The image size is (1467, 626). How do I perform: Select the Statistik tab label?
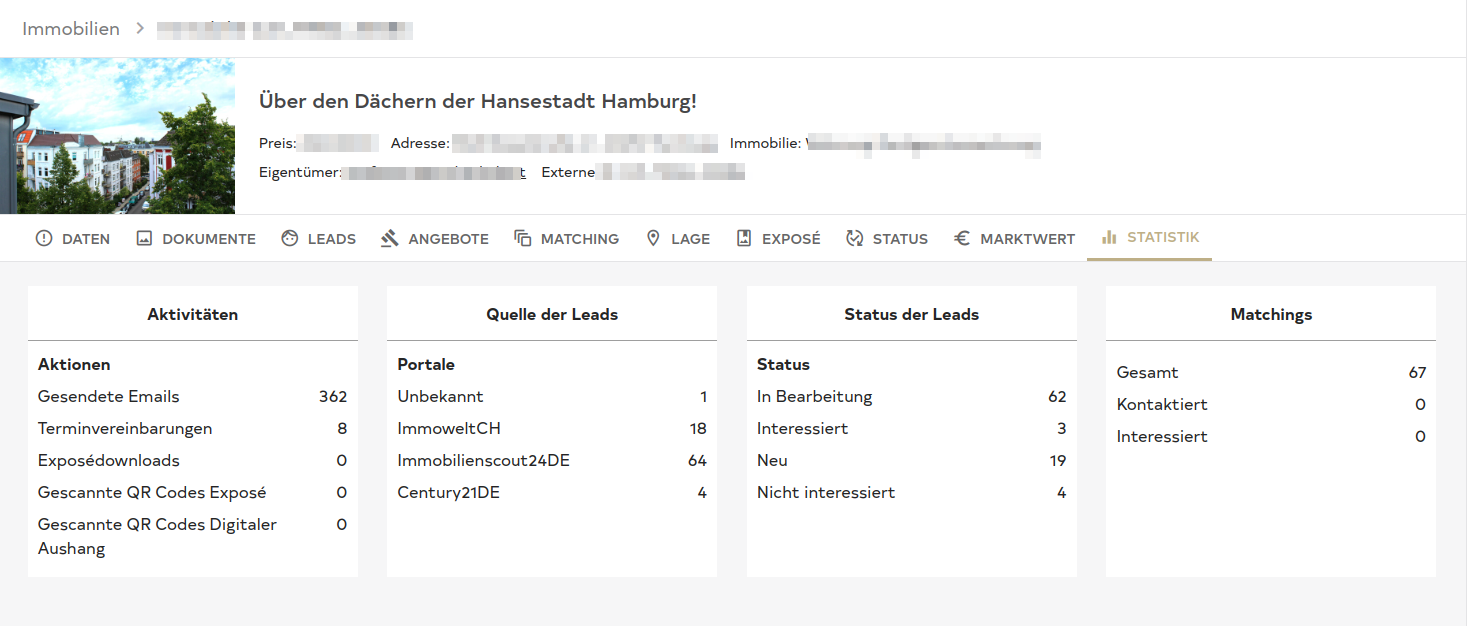pyautogui.click(x=1163, y=238)
